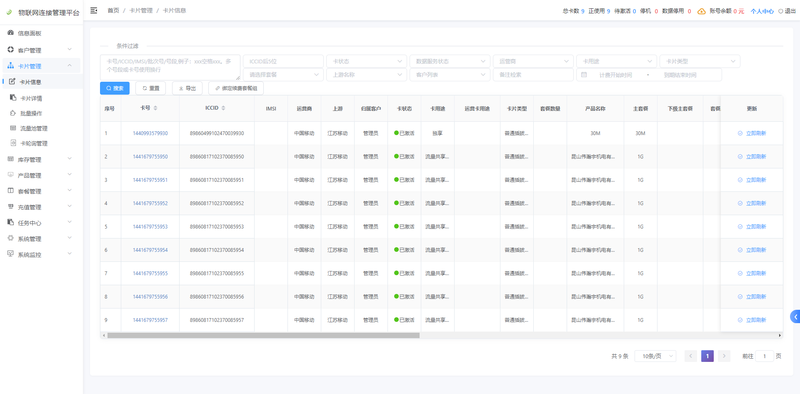Click the table horizontal scrollbar thumb
The height and width of the screenshot is (394, 800).
pos(263,335)
